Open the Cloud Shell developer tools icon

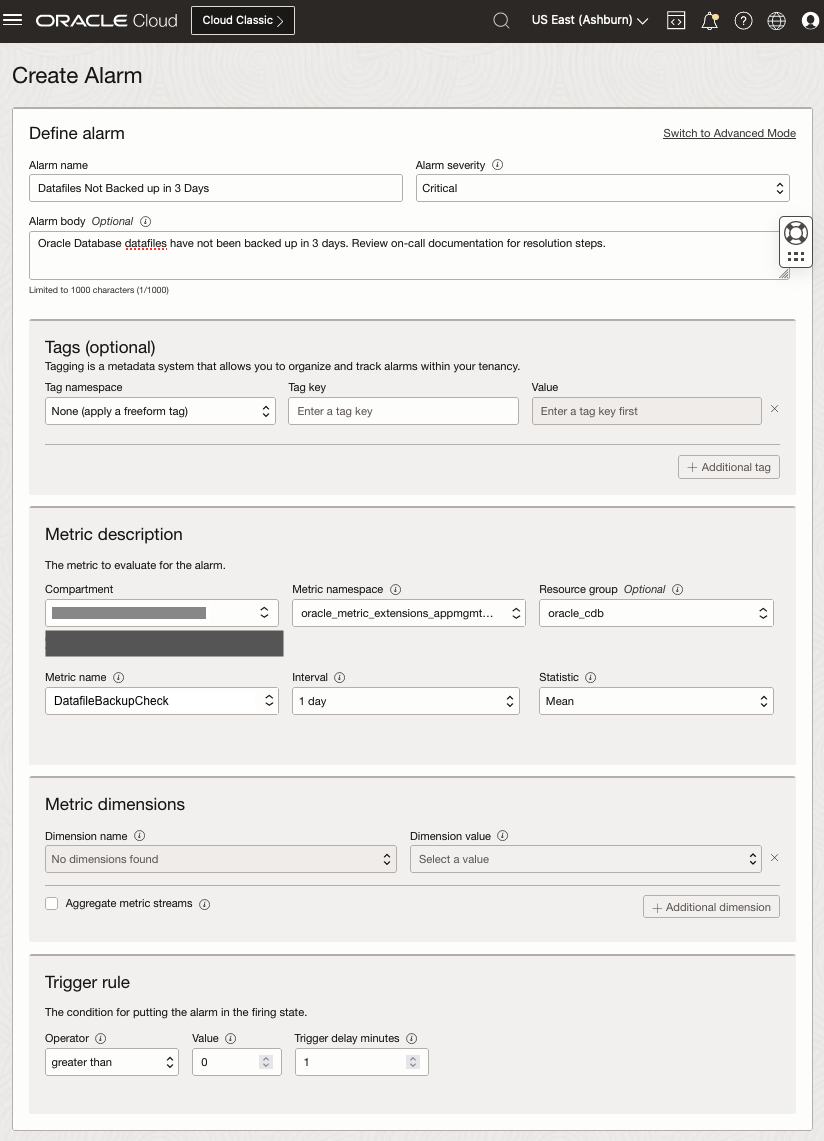coord(676,20)
